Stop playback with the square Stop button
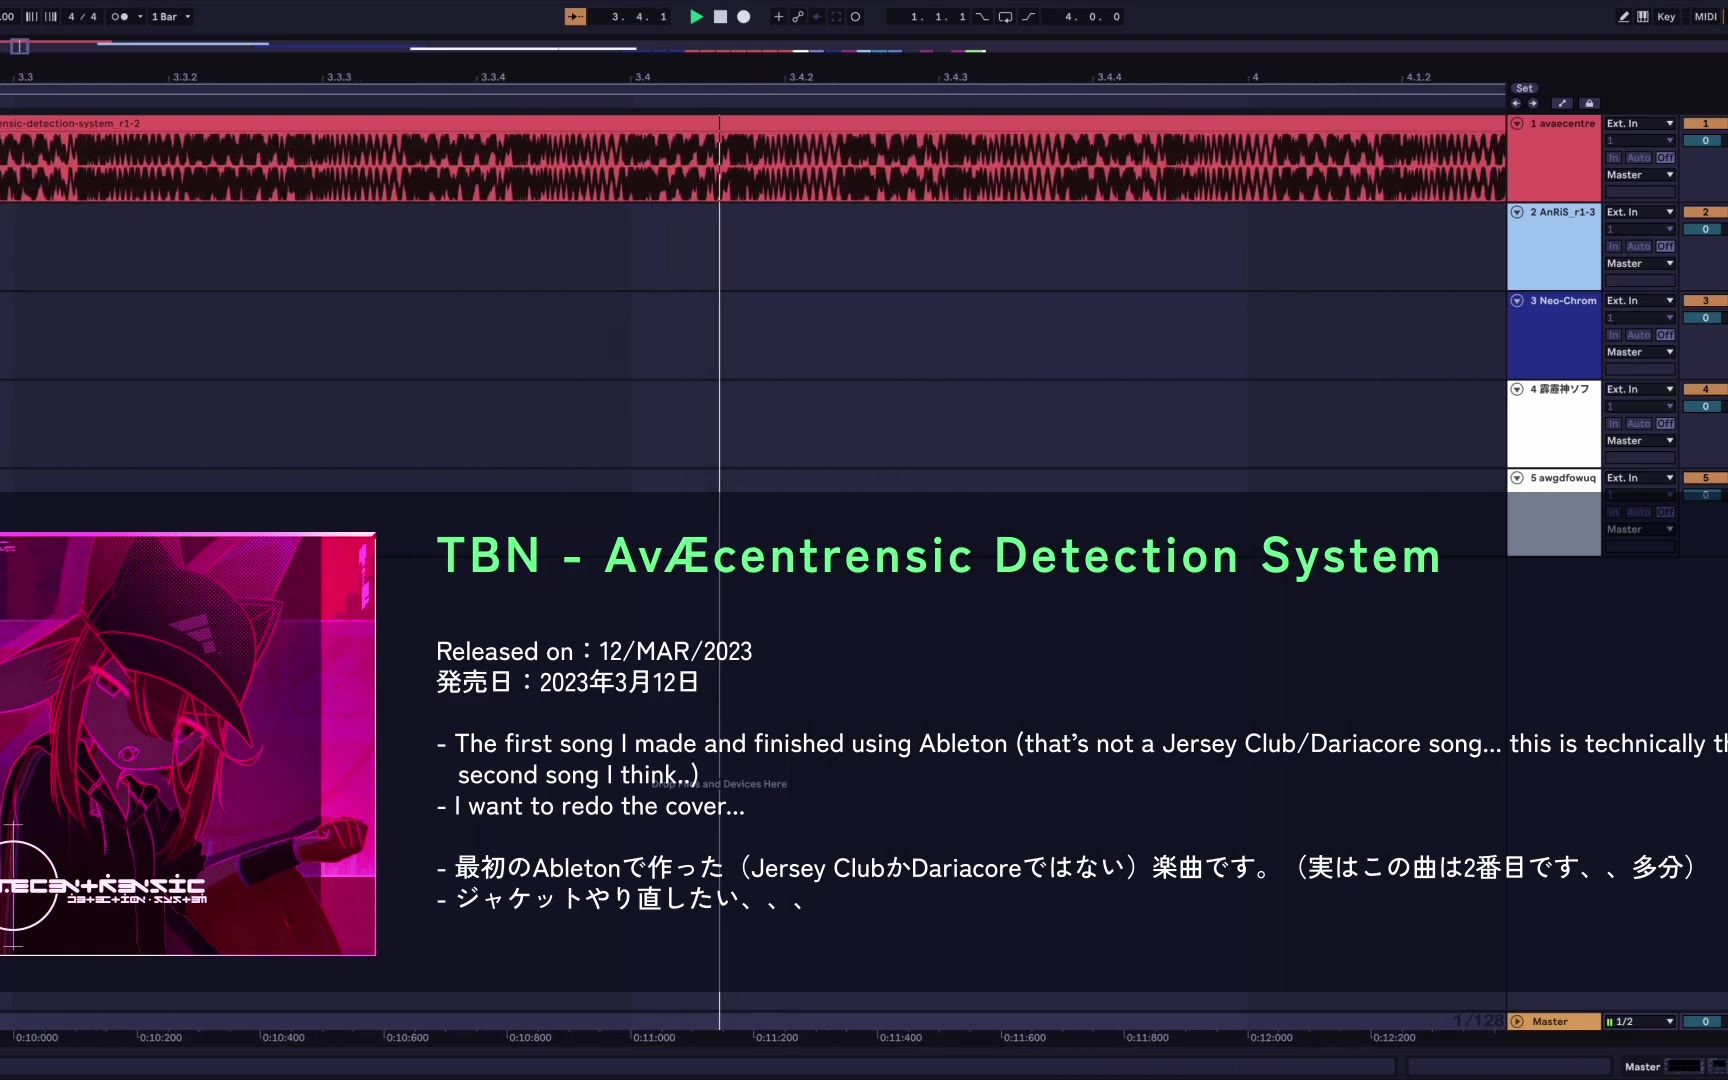The image size is (1728, 1080). point(720,17)
